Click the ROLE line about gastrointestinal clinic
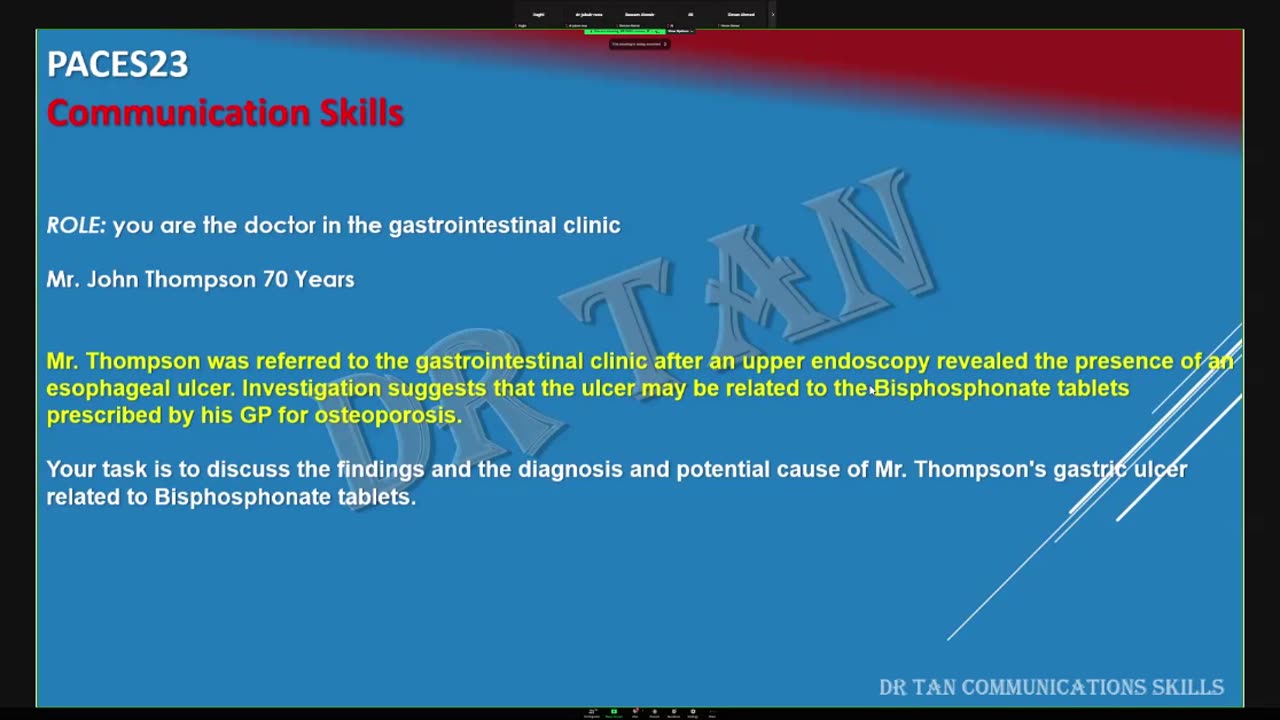Screen dimensions: 1280x720 (333, 225)
